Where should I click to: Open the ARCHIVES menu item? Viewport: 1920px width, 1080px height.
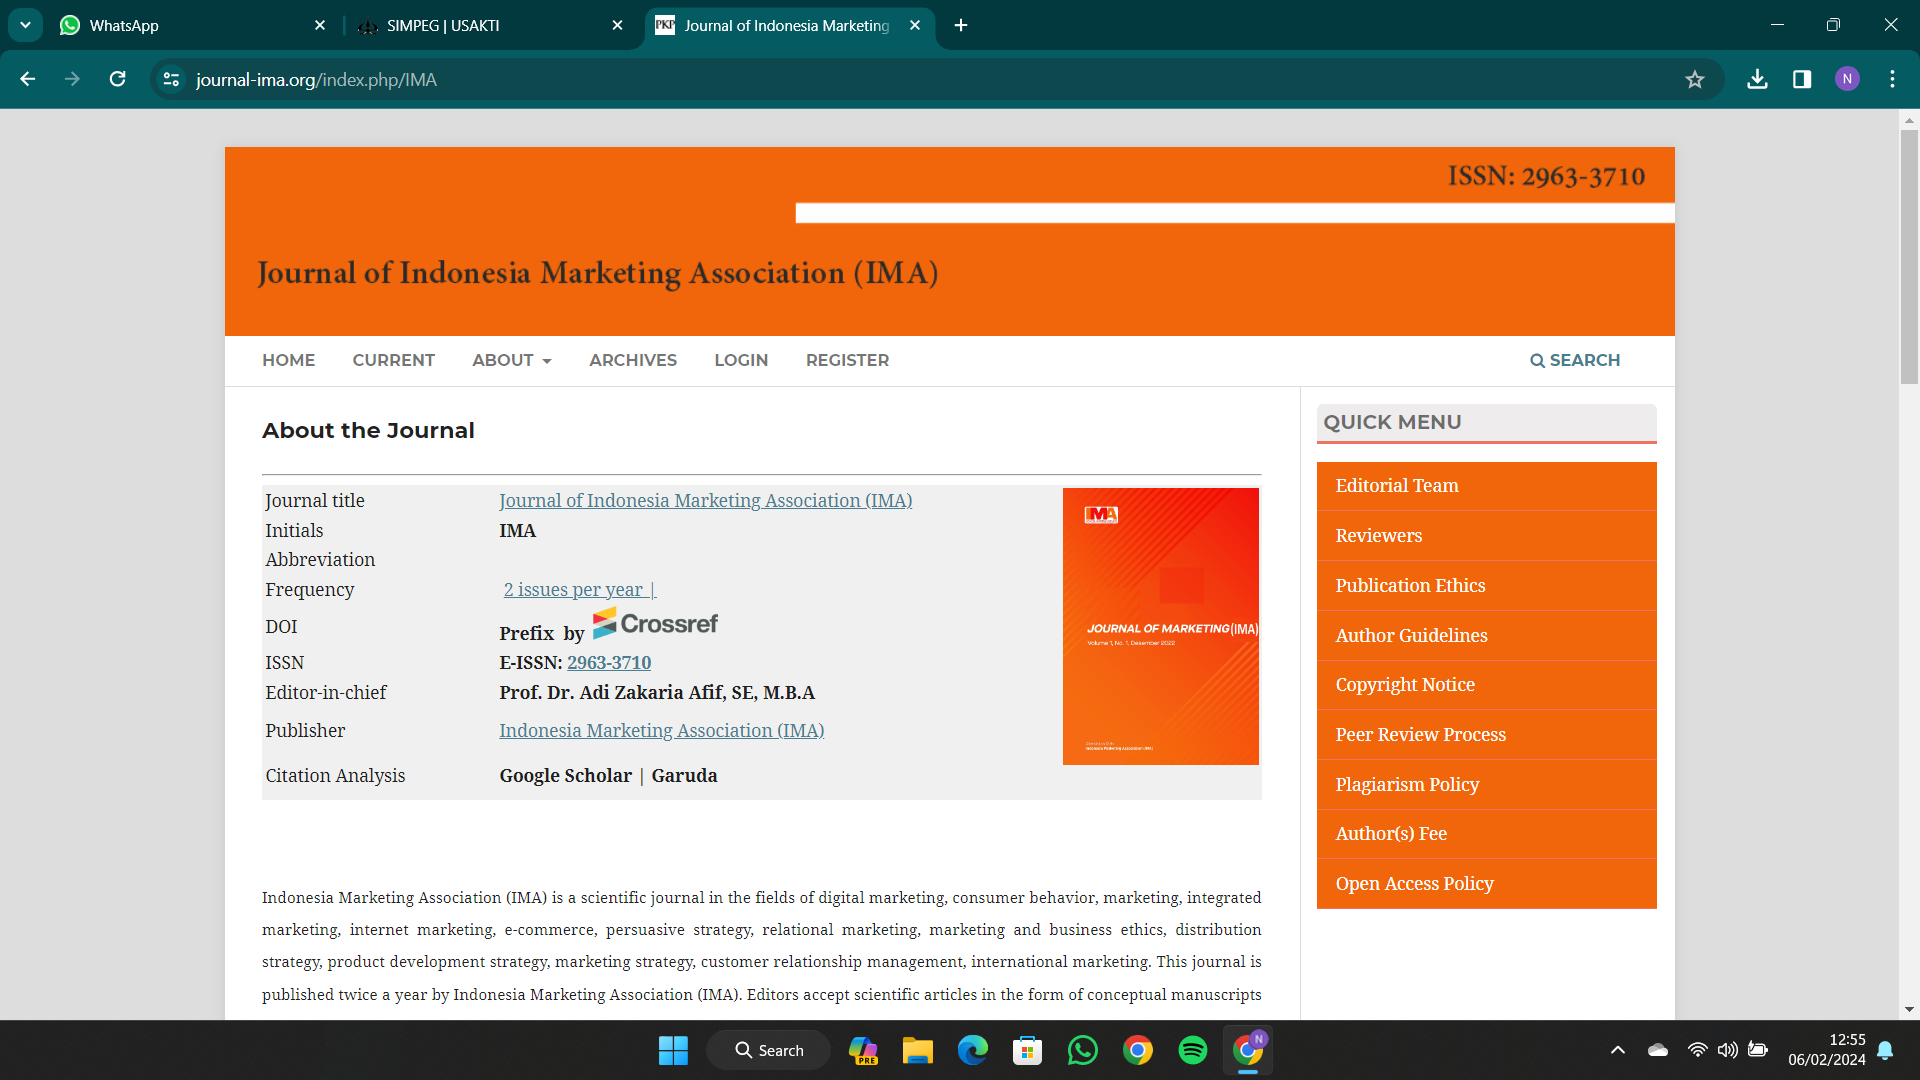tap(633, 360)
